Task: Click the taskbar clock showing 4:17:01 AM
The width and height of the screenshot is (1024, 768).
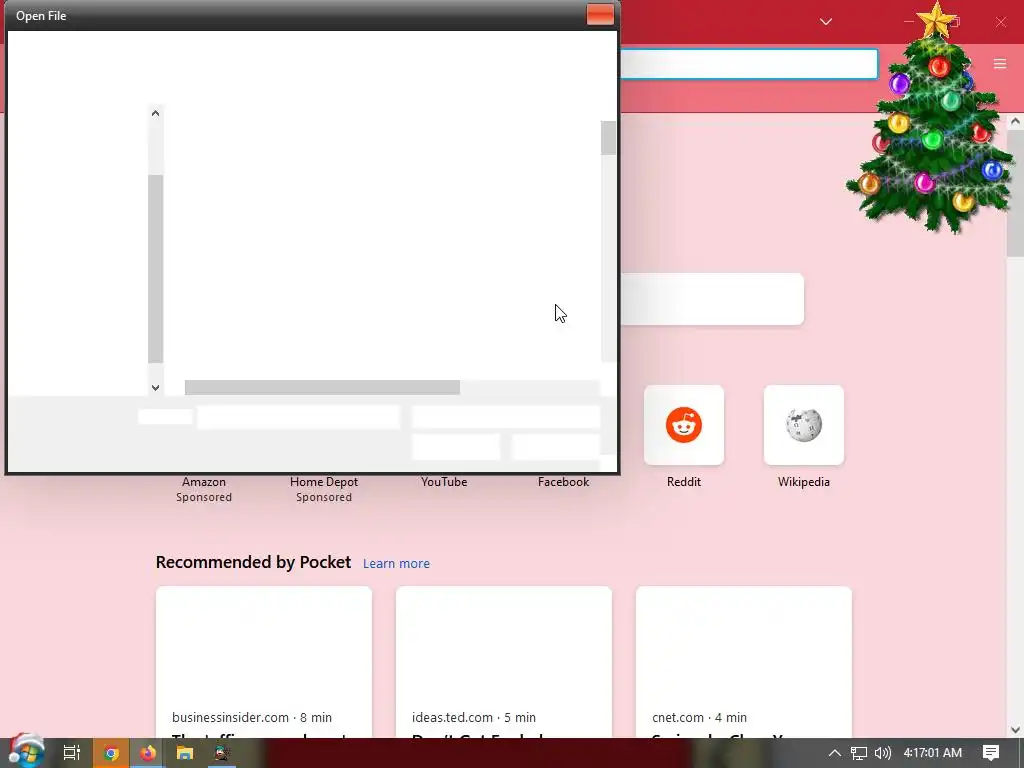Action: pos(933,753)
